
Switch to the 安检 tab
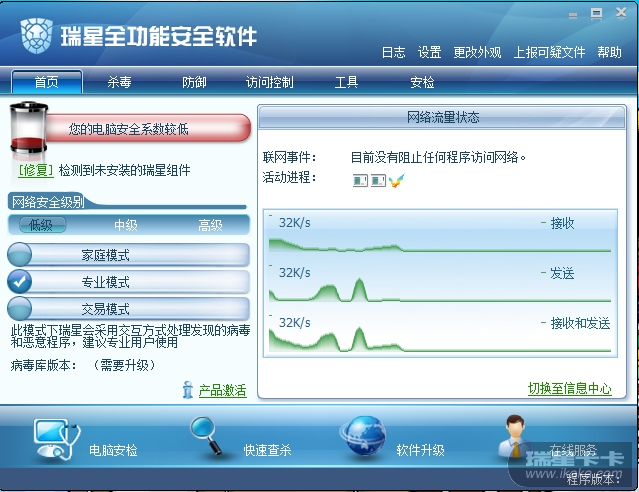point(422,82)
